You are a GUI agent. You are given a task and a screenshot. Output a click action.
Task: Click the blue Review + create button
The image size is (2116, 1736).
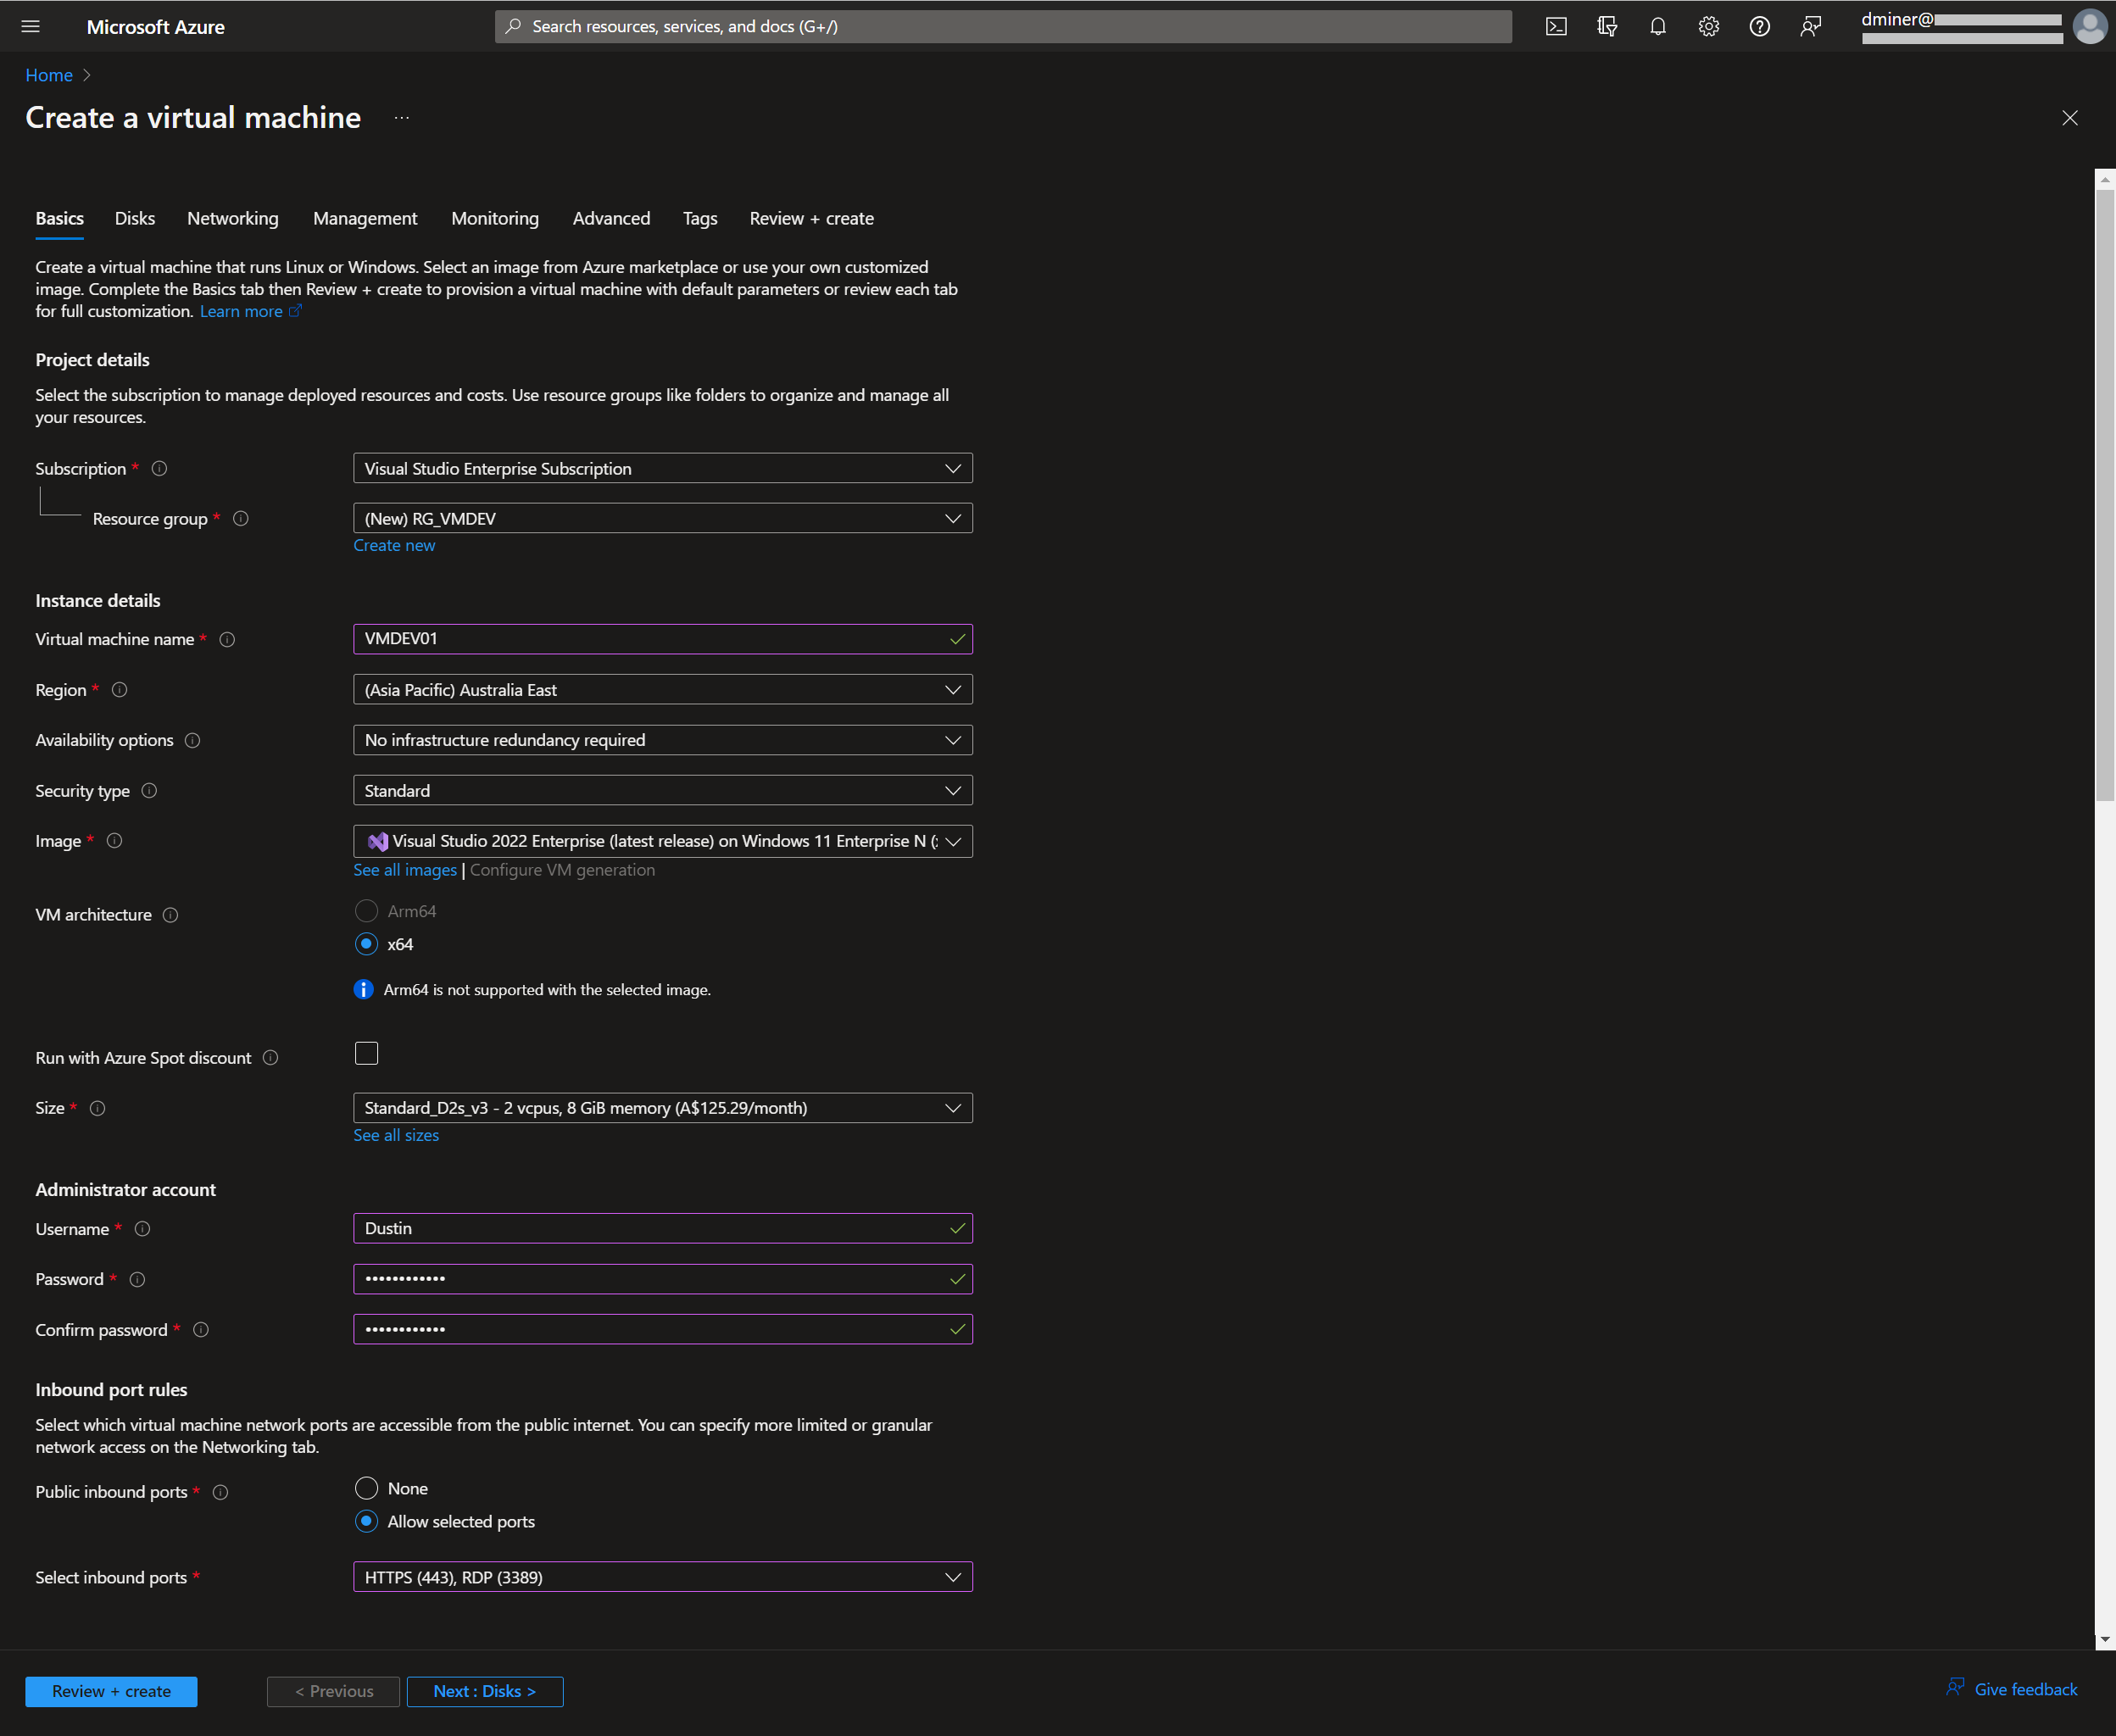tap(111, 1691)
